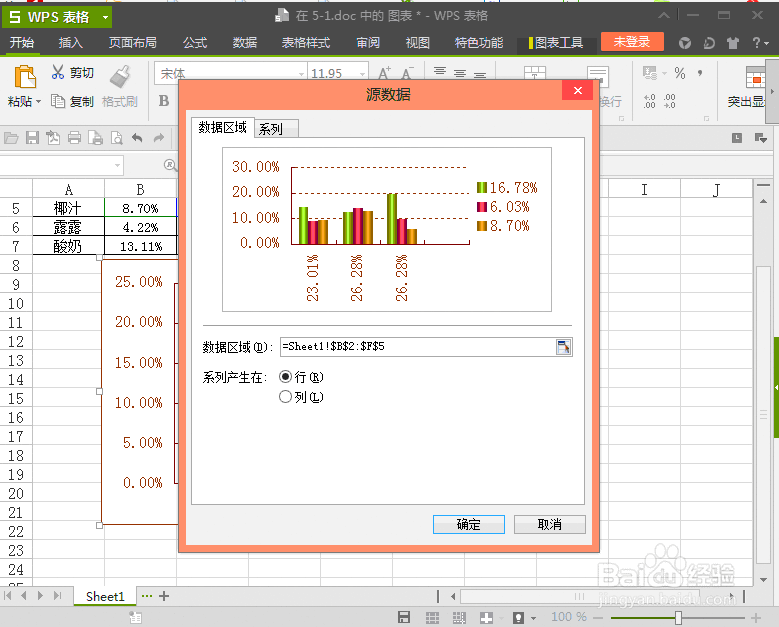Click the Merge cells icon in ribbon
This screenshot has width=779, height=627.
pyautogui.click(x=535, y=74)
